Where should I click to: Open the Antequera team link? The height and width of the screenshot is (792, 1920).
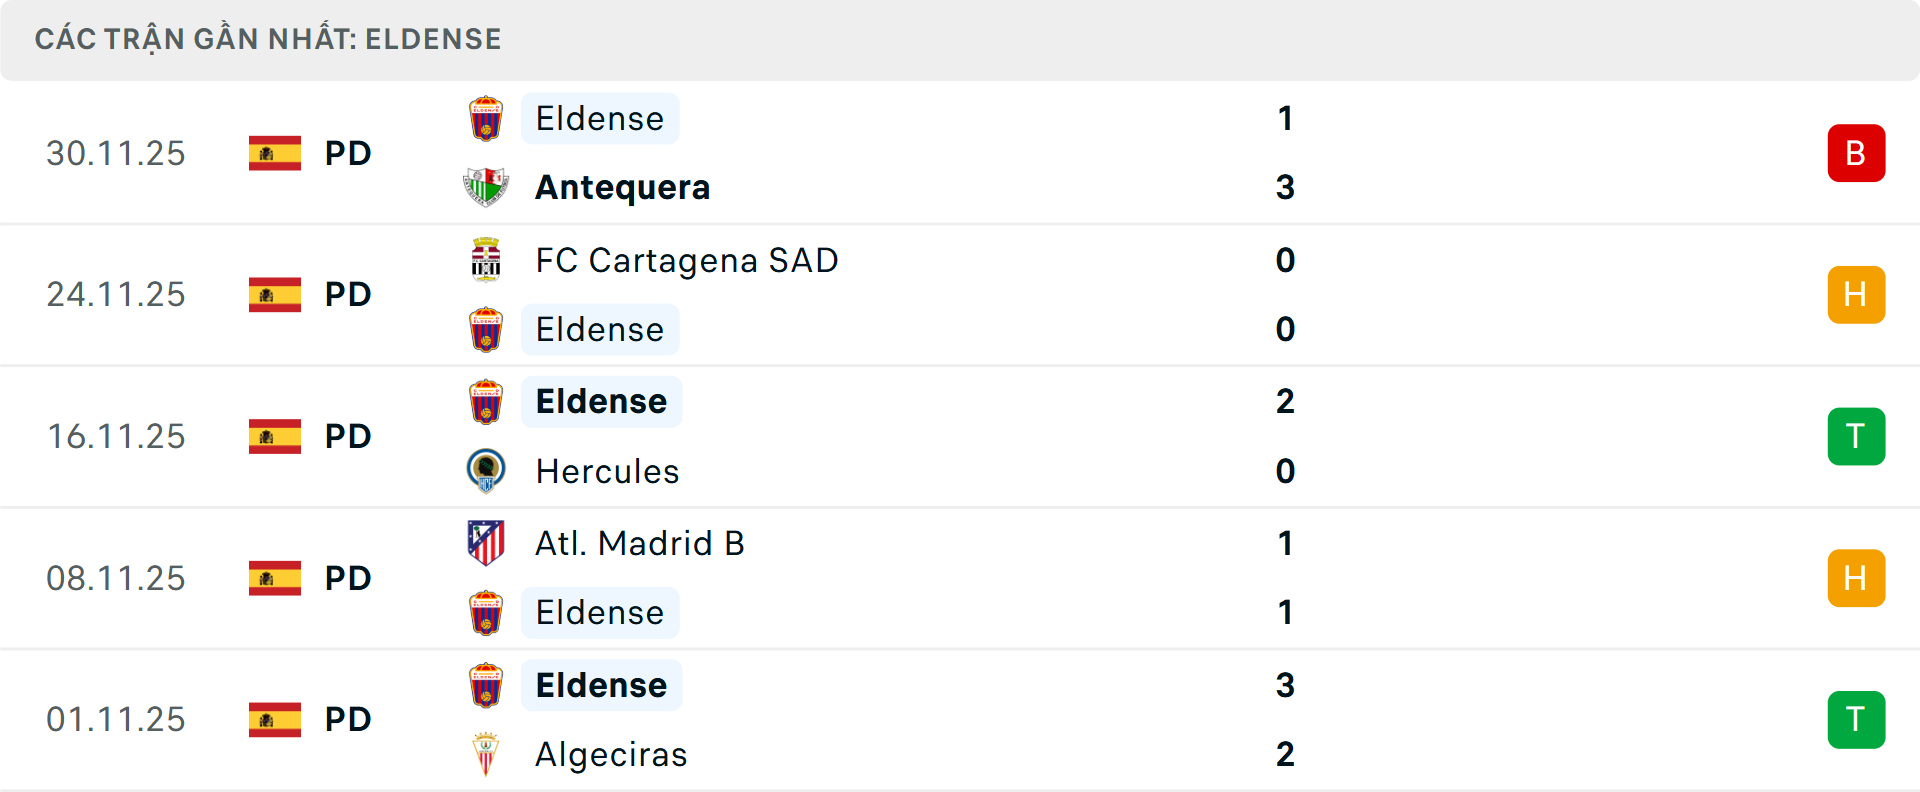622,187
